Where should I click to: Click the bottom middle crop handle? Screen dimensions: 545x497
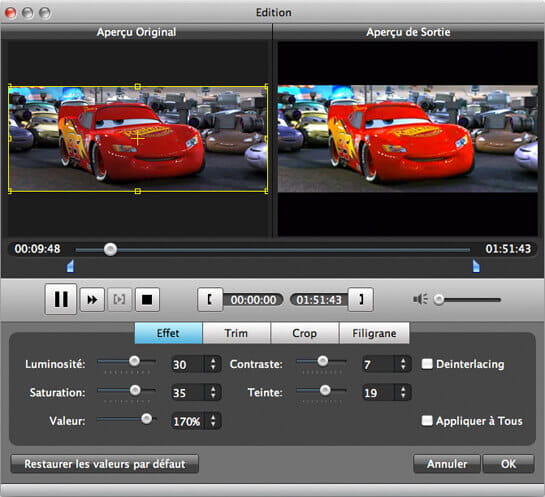tap(138, 191)
